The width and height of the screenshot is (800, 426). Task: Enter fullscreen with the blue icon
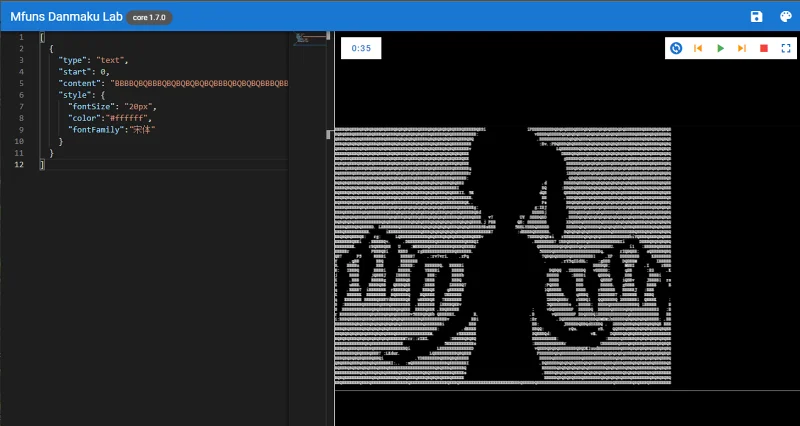[786, 48]
